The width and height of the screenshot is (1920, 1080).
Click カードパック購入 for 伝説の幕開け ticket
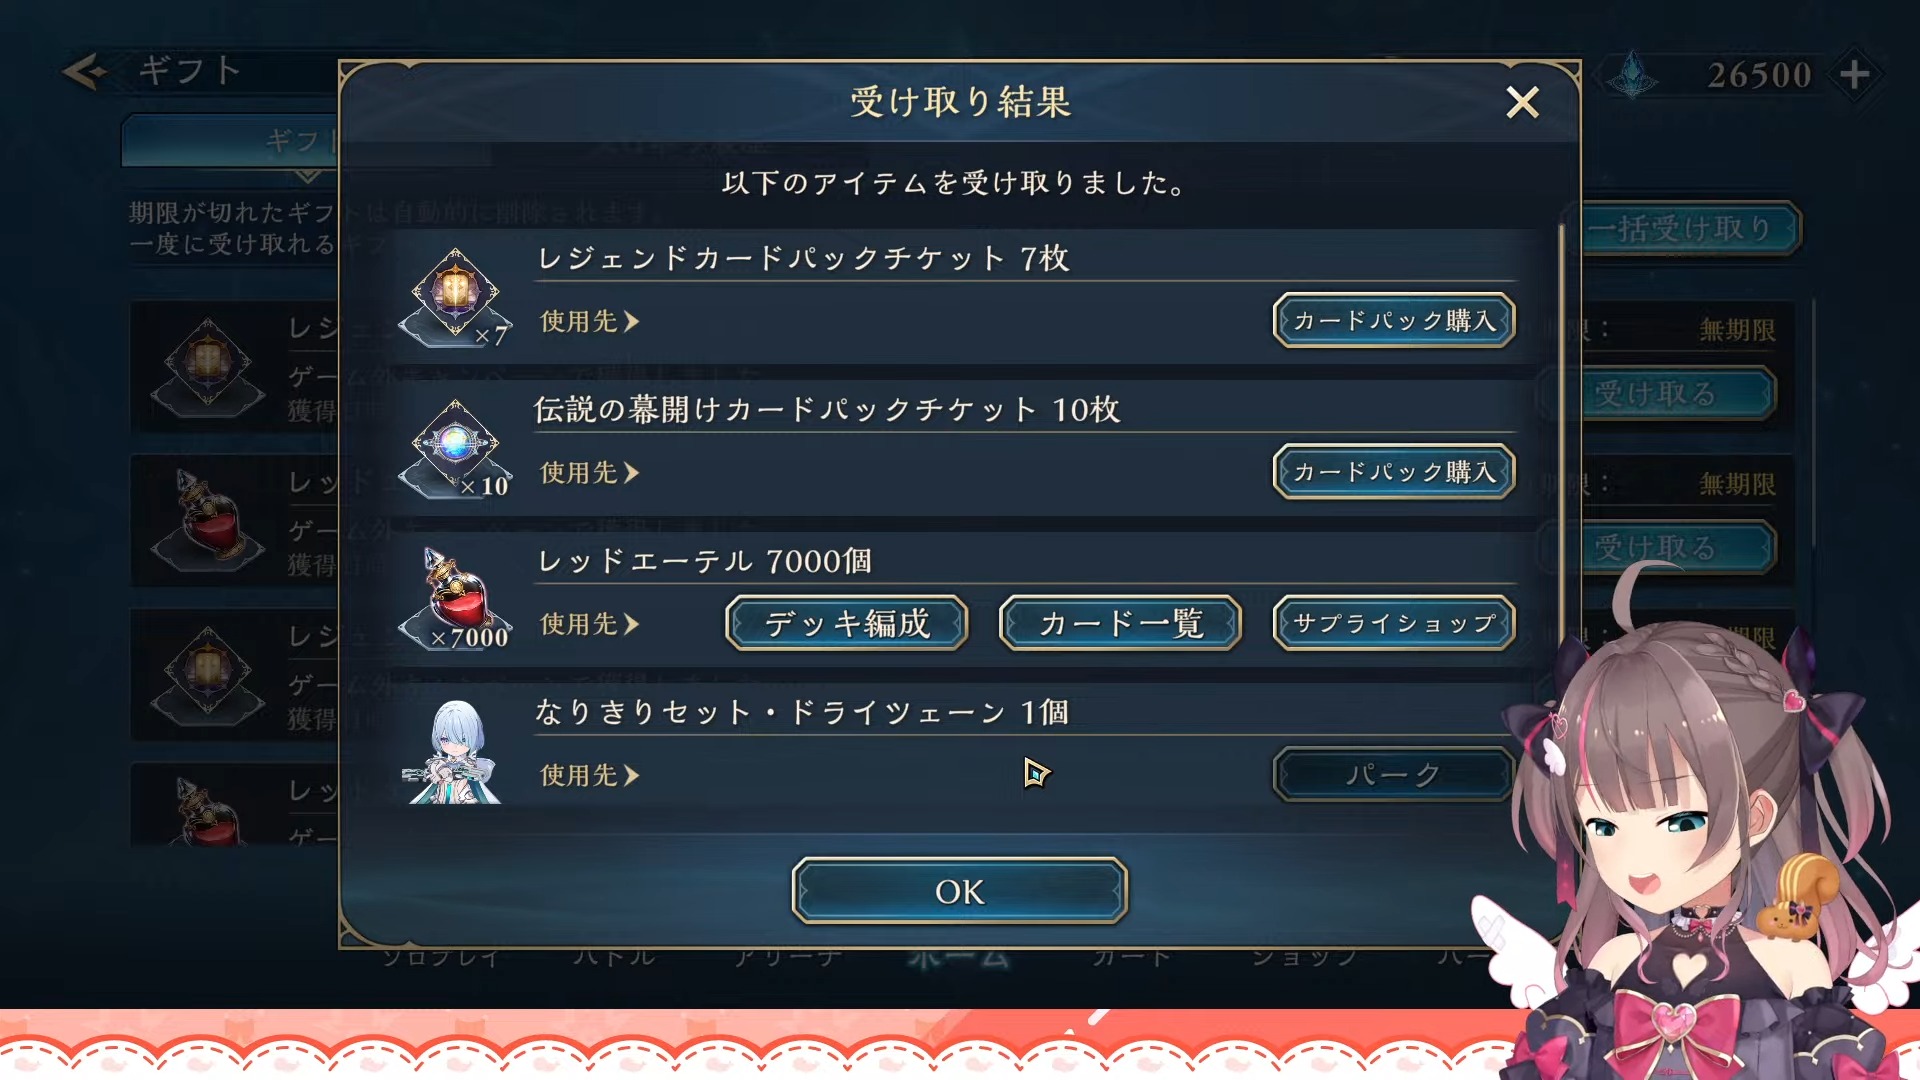pyautogui.click(x=1394, y=472)
